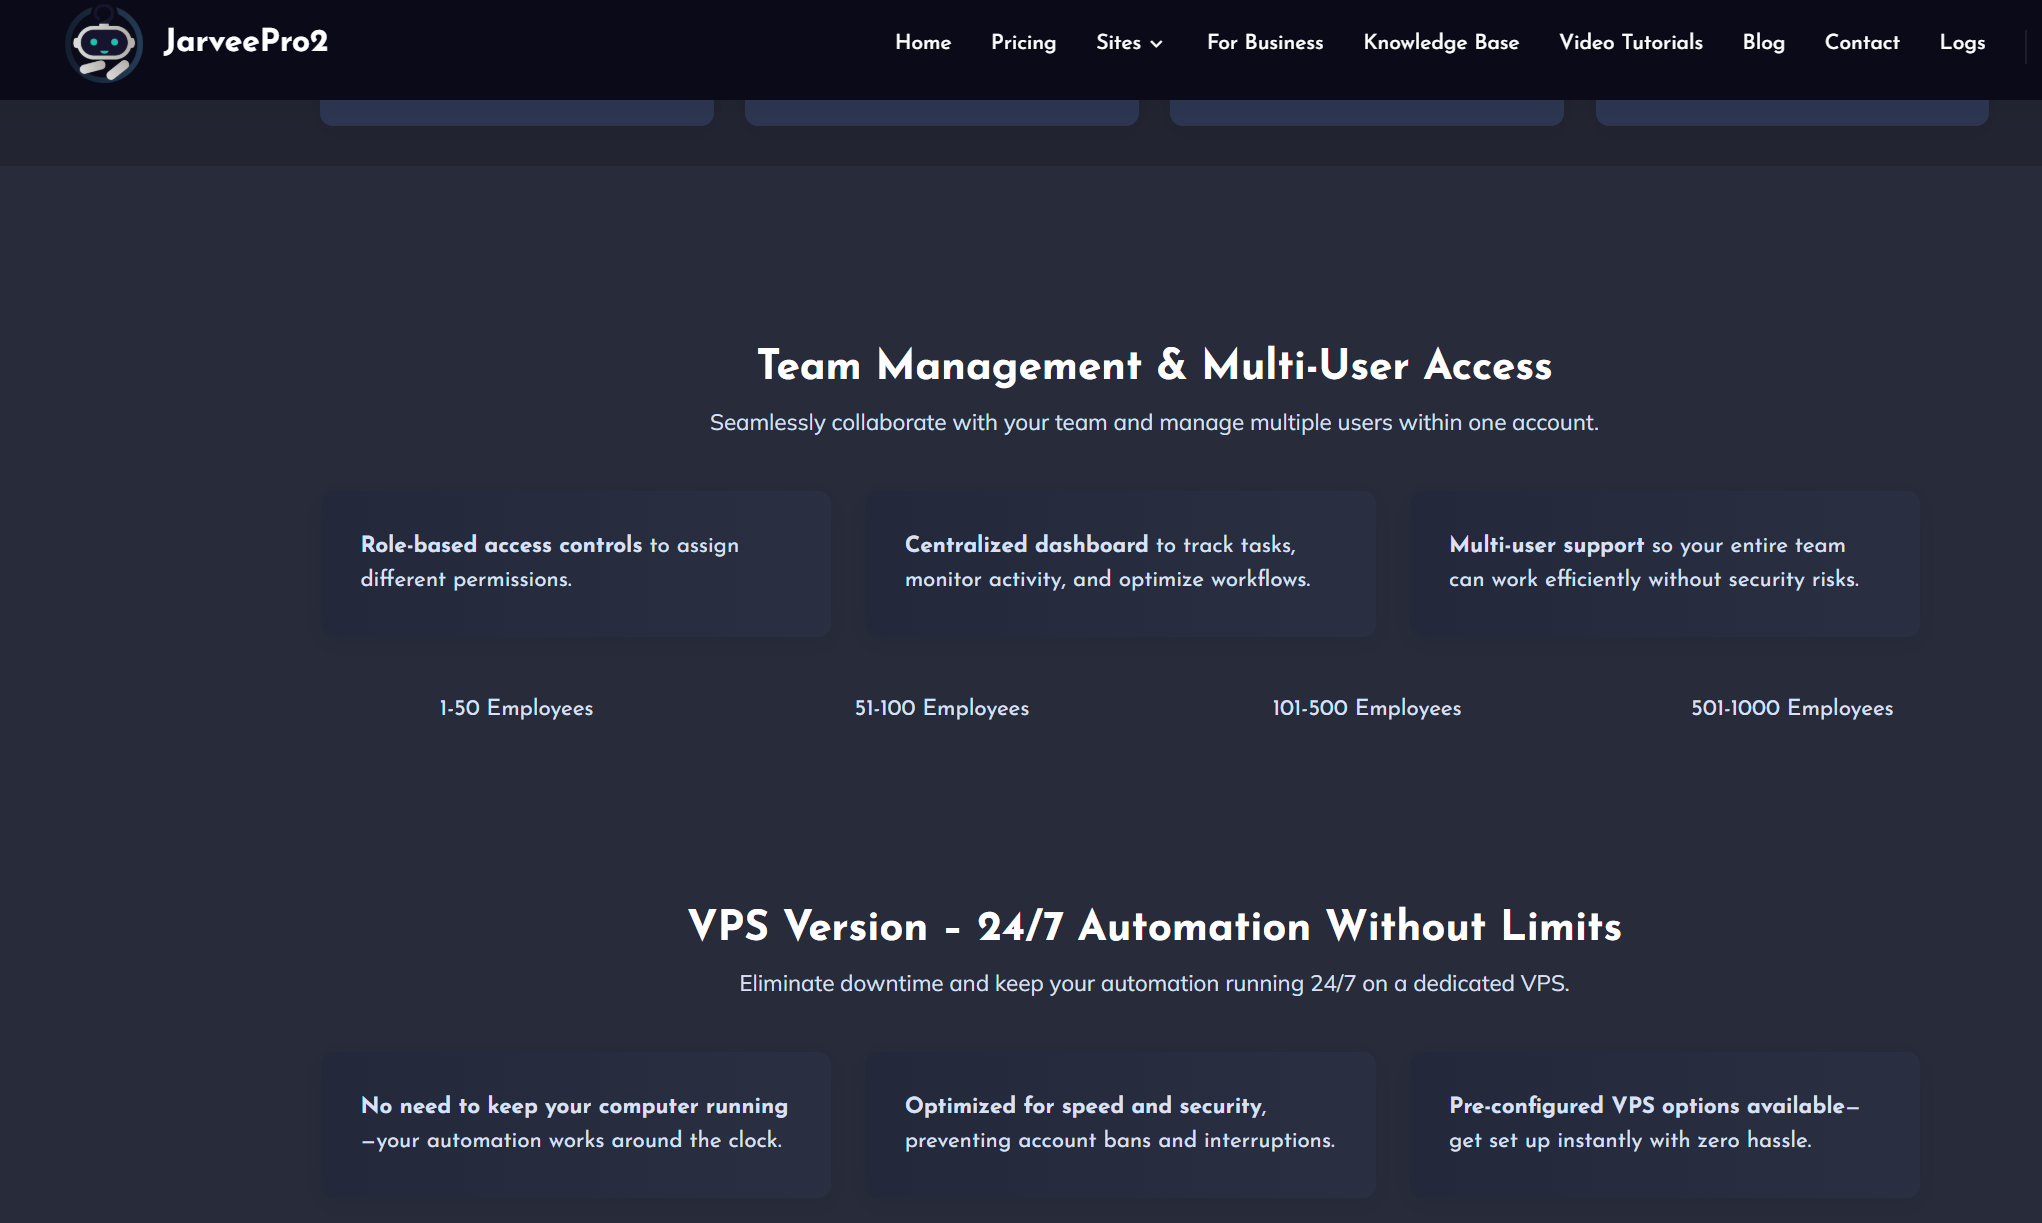Click the chevron arrow beside Sites
Viewport: 2042px width, 1223px height.
[1157, 44]
